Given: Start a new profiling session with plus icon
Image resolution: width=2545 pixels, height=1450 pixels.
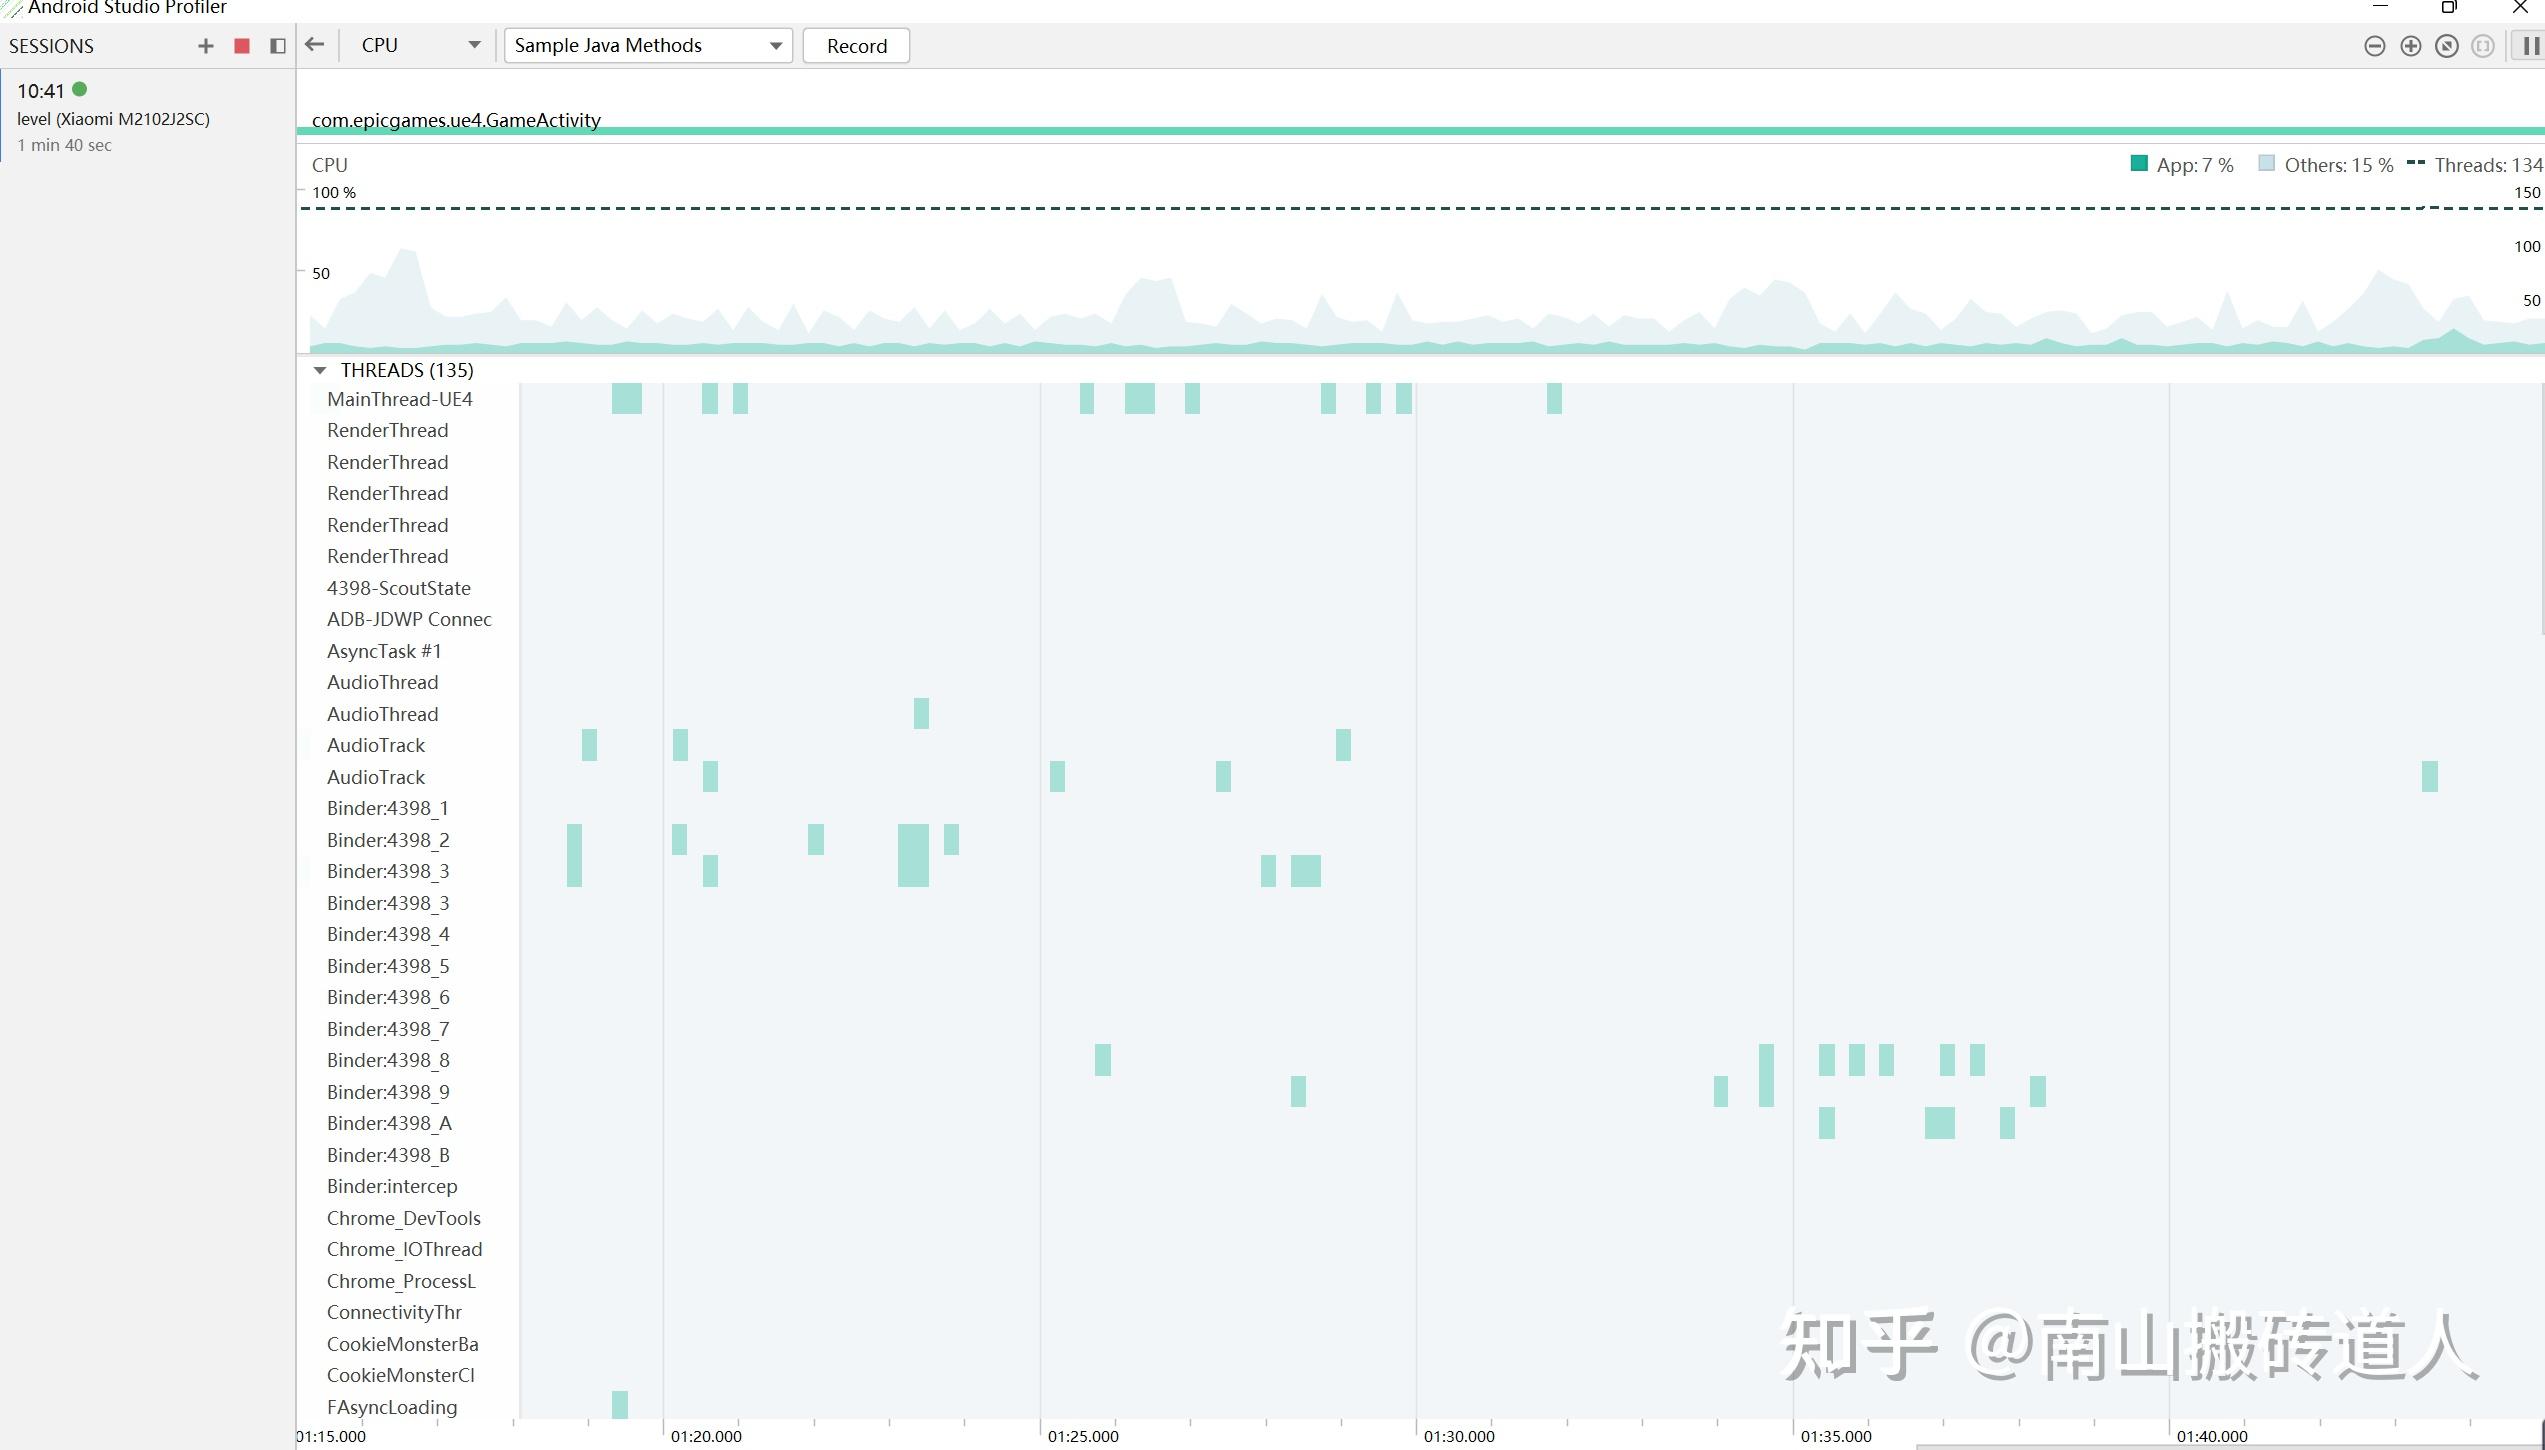Looking at the screenshot, I should (x=206, y=46).
